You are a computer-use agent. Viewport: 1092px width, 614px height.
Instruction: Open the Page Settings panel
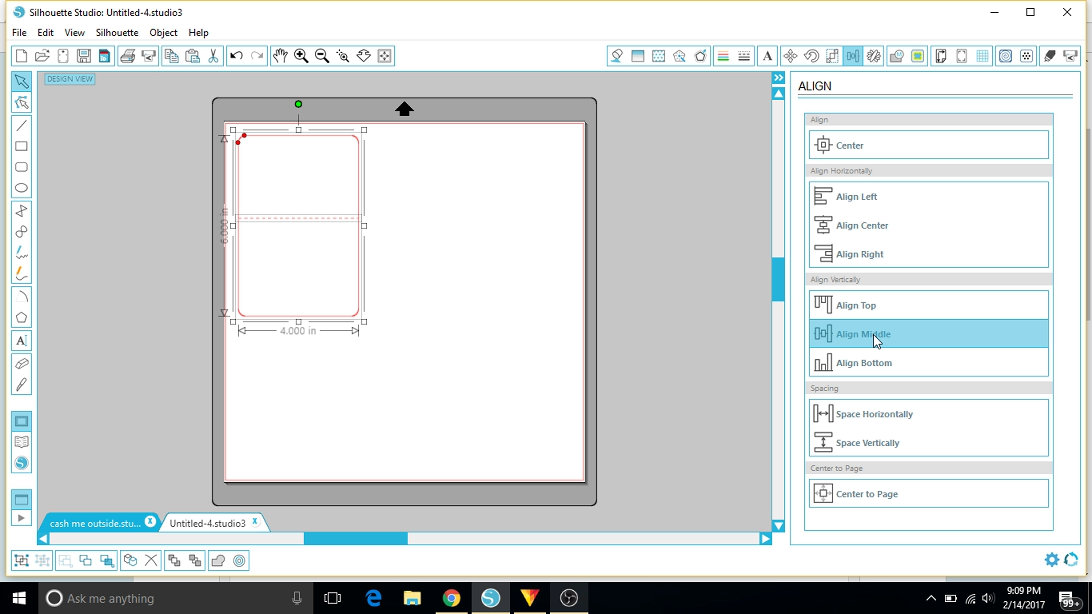[x=940, y=56]
